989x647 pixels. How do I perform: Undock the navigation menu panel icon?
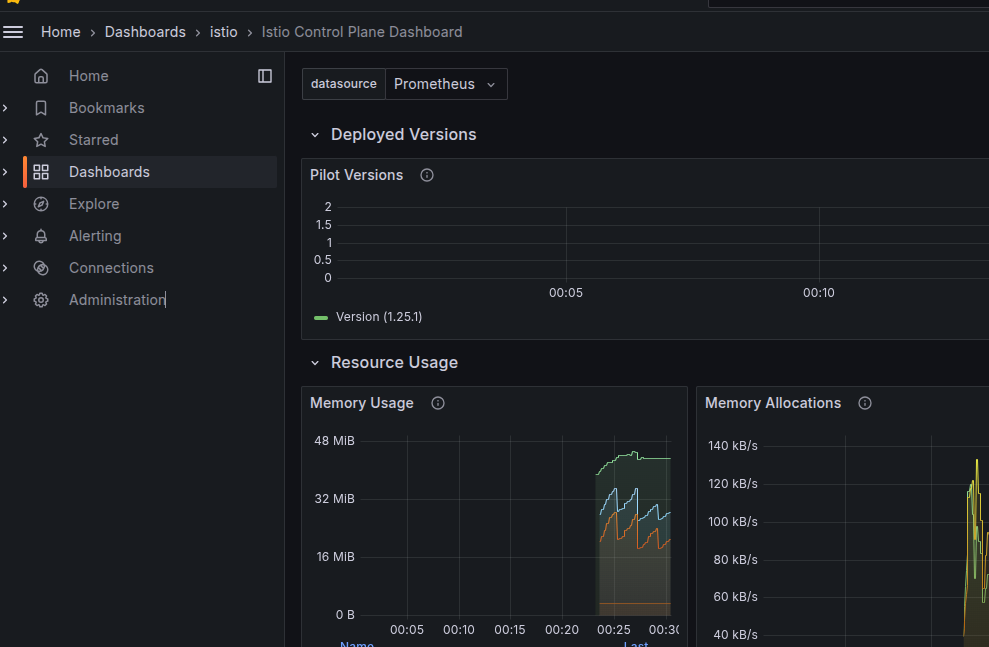(265, 76)
